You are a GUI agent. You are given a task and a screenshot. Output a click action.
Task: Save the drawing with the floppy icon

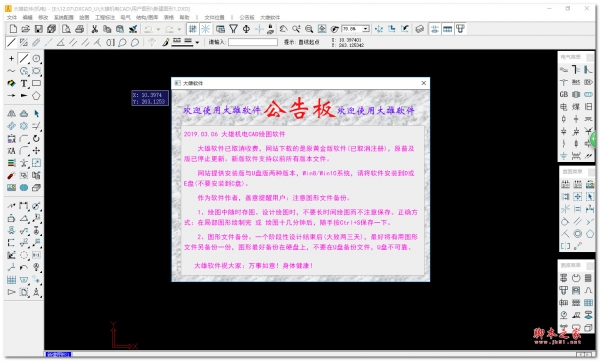[x=38, y=29]
